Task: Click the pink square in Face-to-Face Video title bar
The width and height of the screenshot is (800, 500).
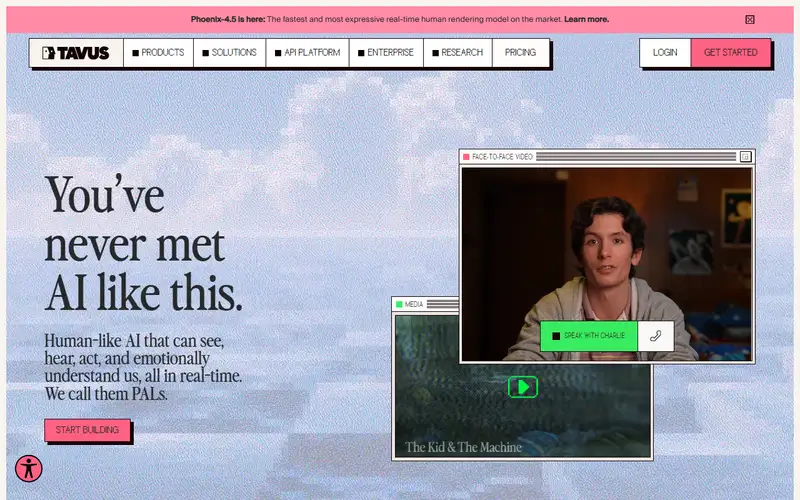Action: tap(466, 157)
